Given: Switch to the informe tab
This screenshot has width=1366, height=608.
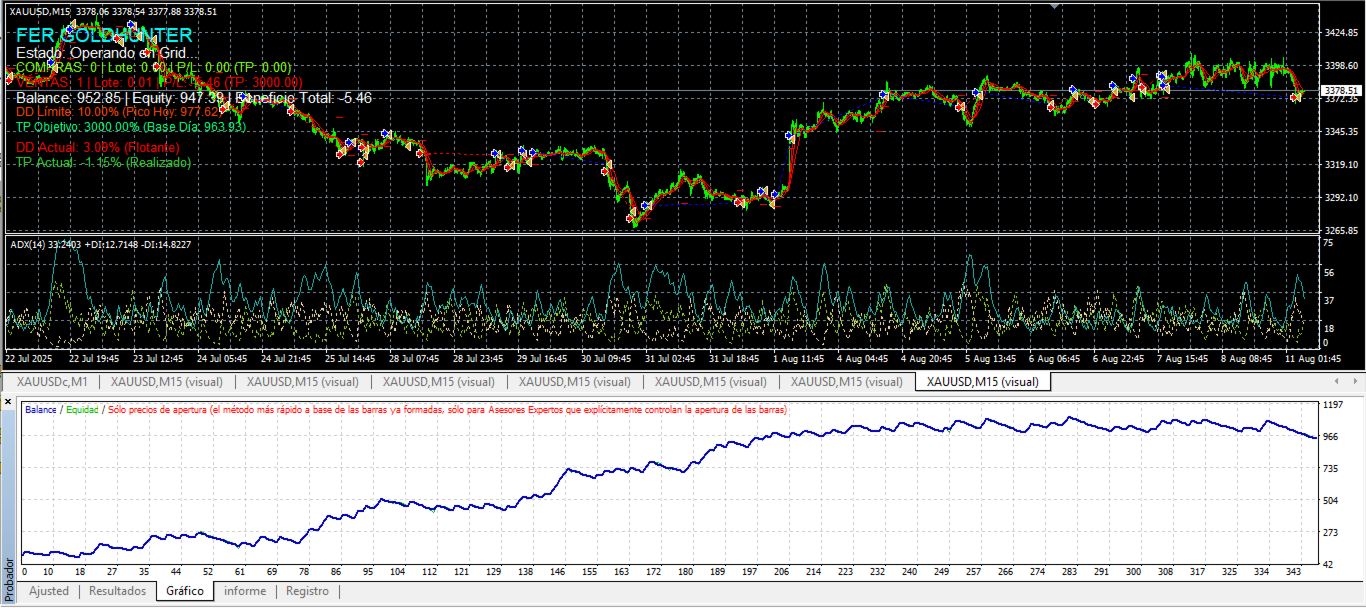Looking at the screenshot, I should coord(245,591).
